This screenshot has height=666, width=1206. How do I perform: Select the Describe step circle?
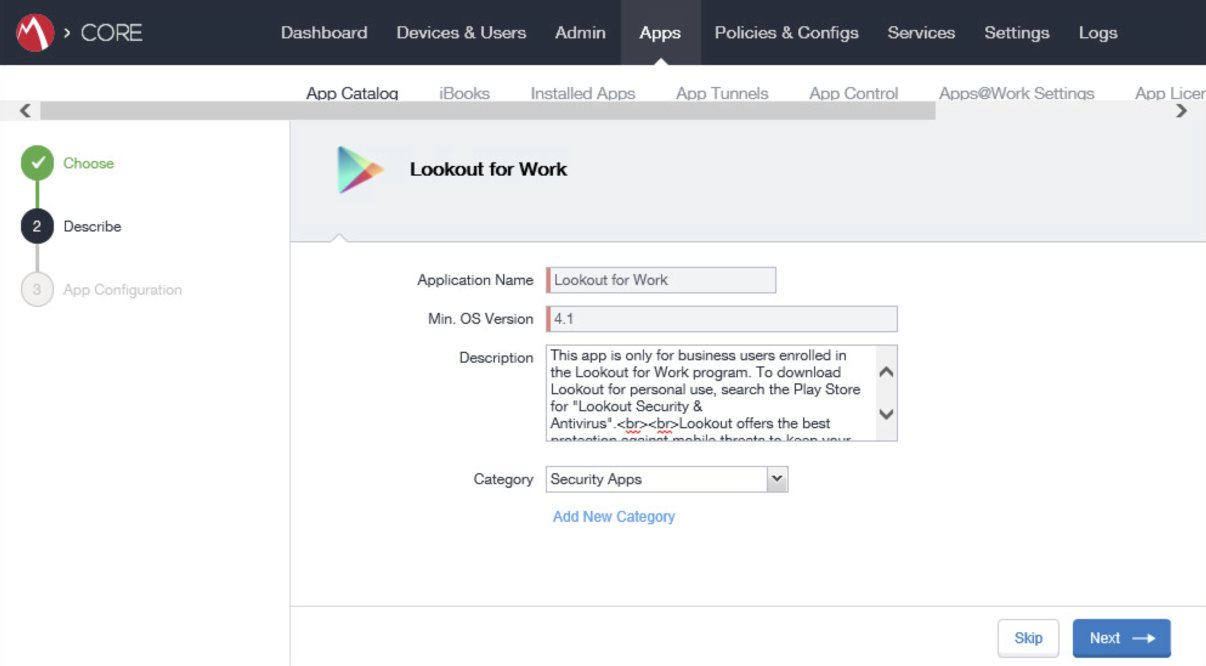click(x=37, y=226)
